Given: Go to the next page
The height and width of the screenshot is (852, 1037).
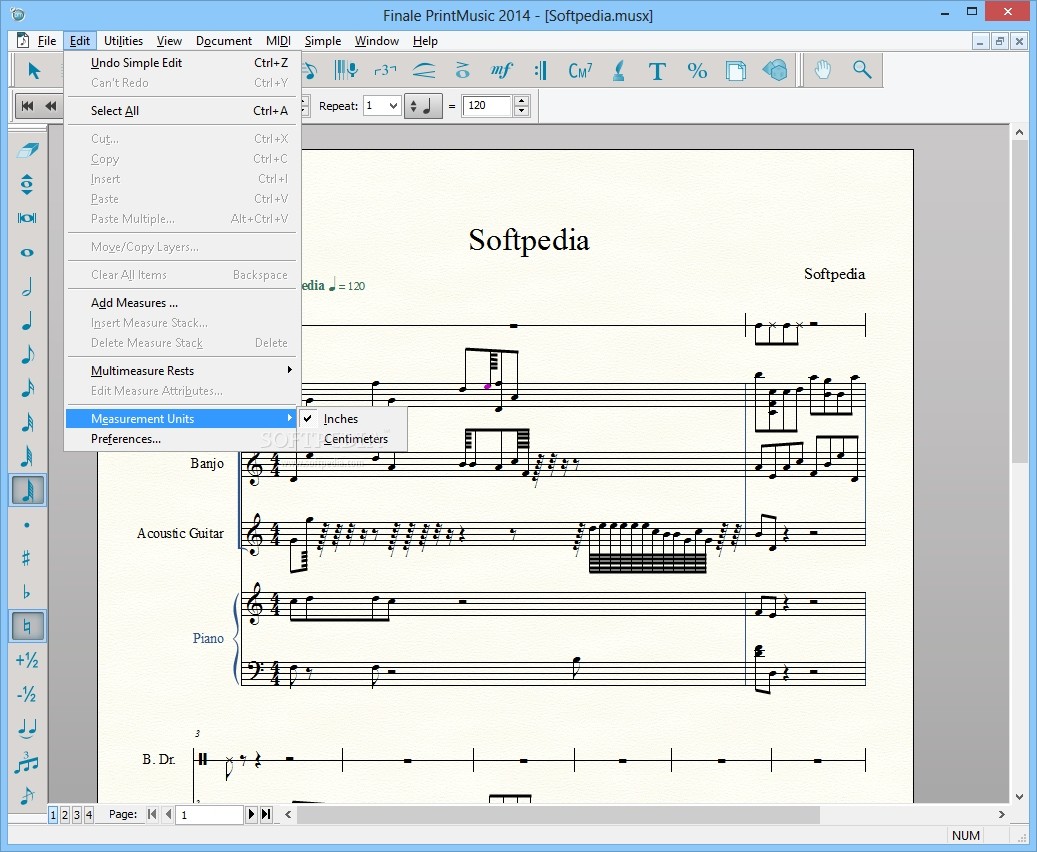Looking at the screenshot, I should coord(251,814).
